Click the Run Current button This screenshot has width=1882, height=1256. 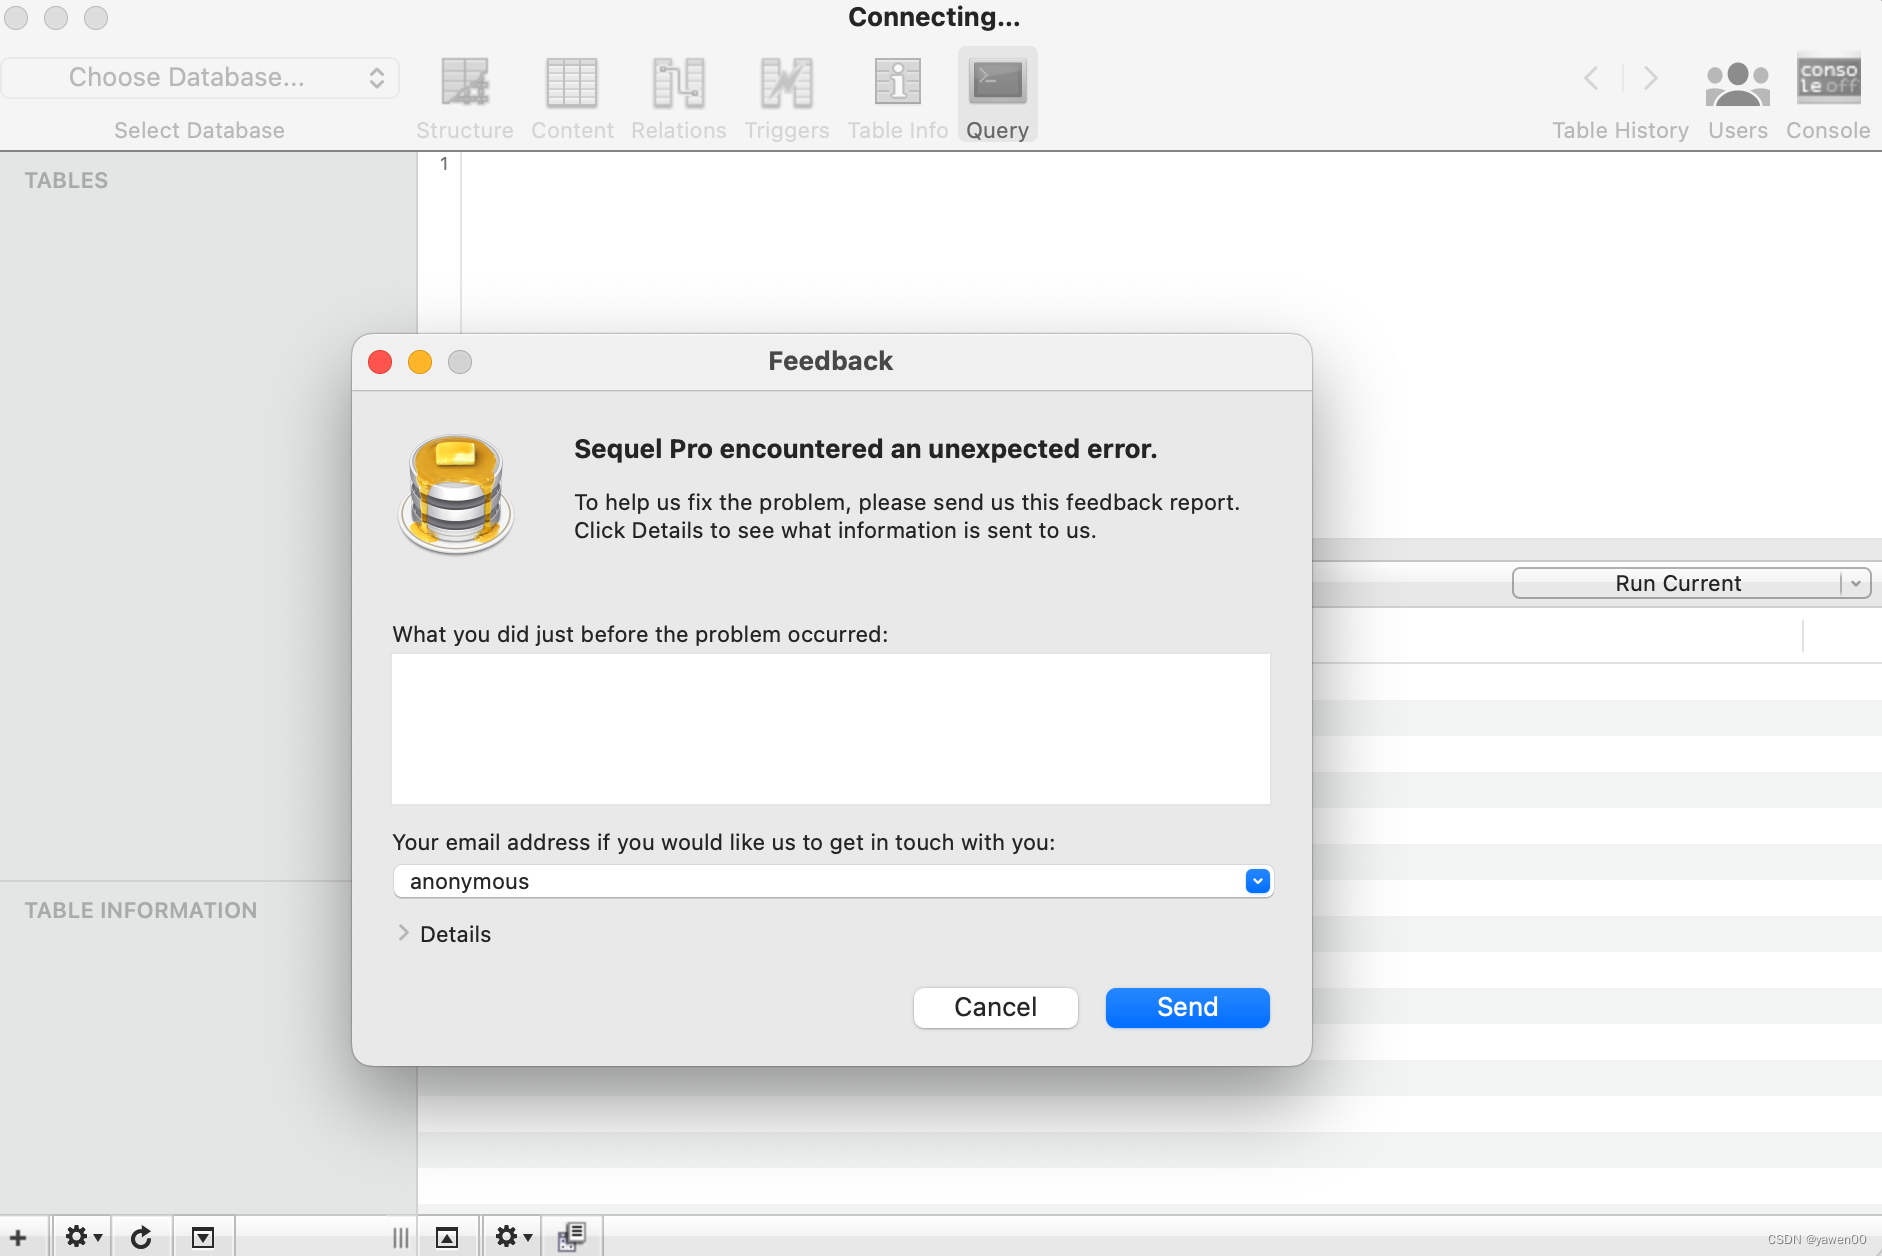[x=1678, y=584]
